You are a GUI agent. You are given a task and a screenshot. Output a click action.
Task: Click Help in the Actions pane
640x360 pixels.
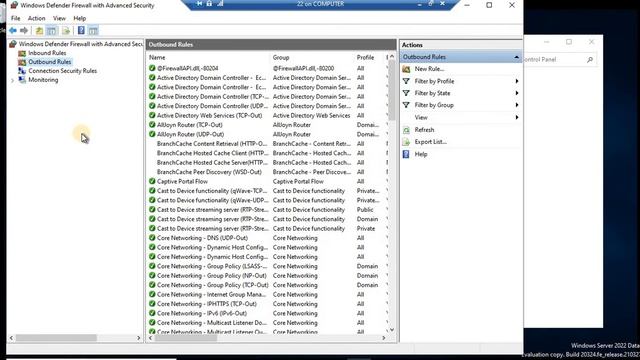coord(421,154)
